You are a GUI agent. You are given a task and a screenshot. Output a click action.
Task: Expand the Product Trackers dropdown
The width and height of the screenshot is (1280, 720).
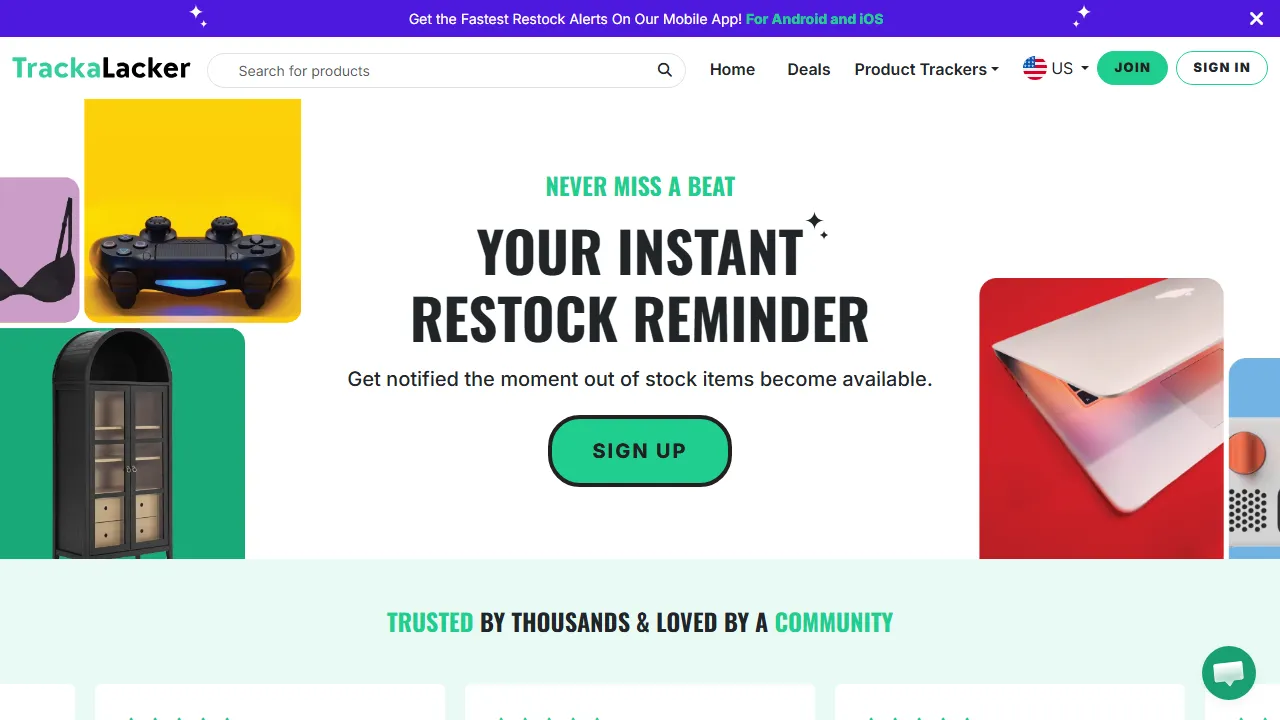pyautogui.click(x=919, y=69)
